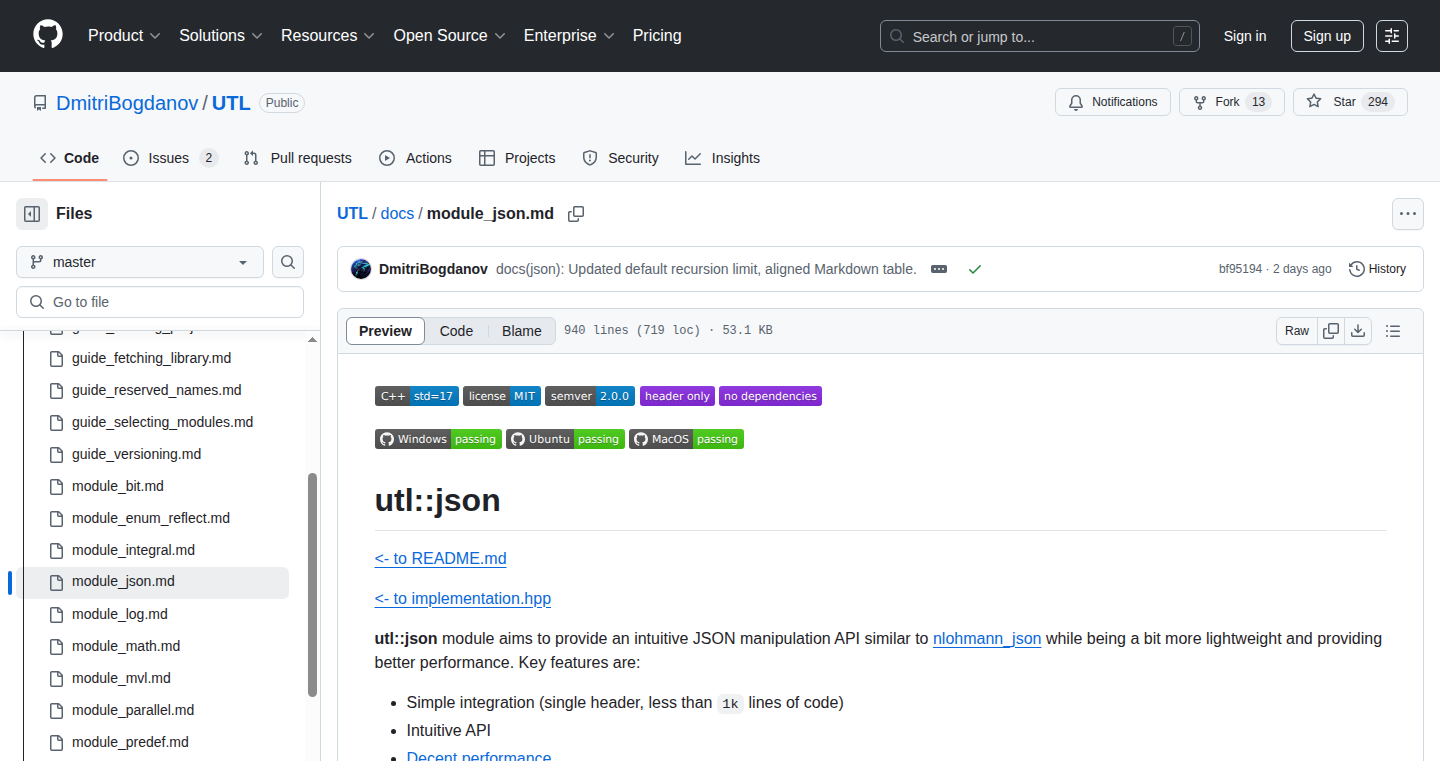1440x761 pixels.
Task: Open the more file actions ellipsis button
Action: tap(1408, 214)
